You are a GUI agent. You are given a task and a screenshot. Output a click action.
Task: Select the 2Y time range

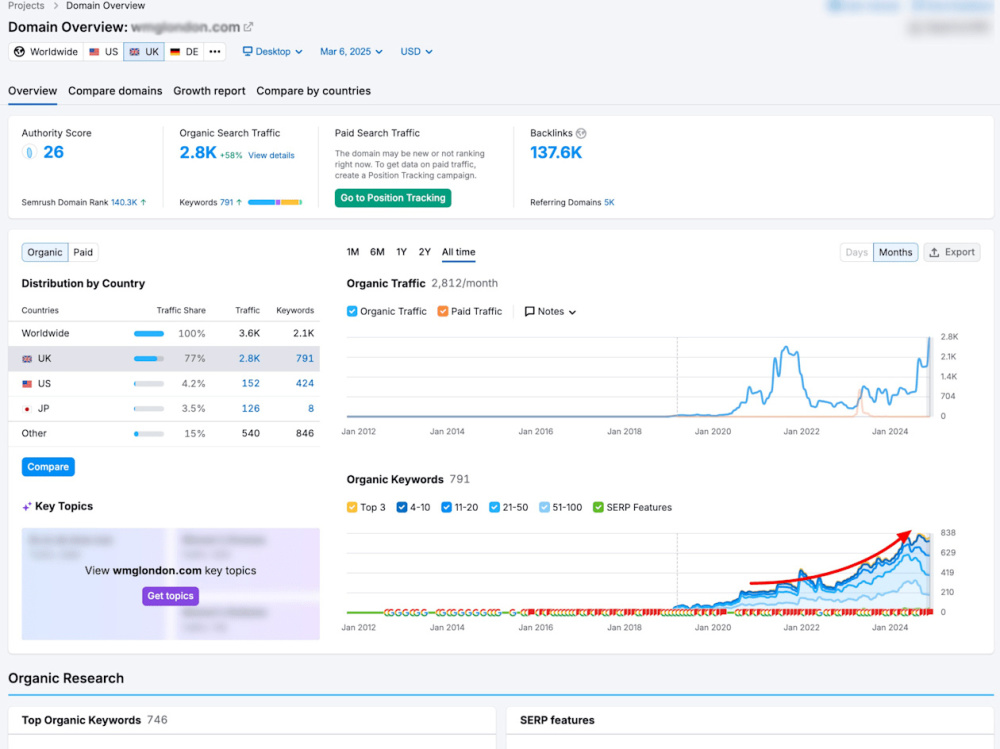click(425, 252)
